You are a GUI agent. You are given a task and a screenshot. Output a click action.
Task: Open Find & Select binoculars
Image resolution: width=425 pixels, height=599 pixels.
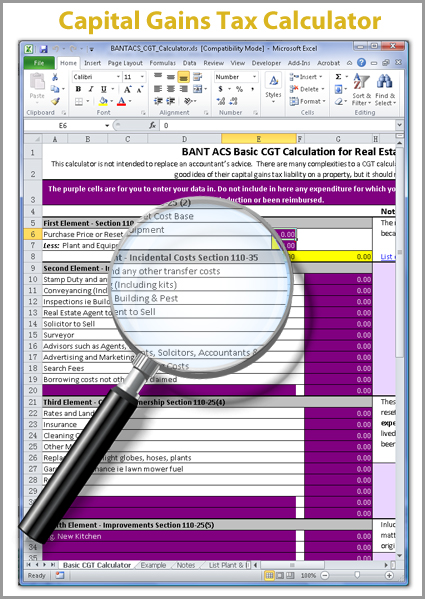(x=385, y=90)
